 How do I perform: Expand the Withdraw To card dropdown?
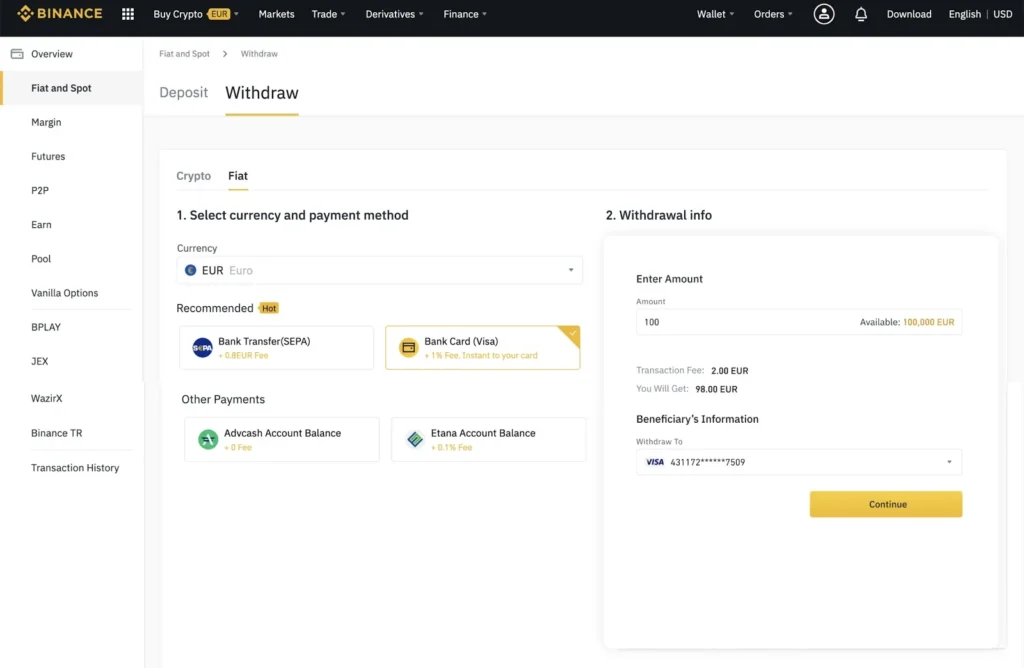[x=949, y=461]
